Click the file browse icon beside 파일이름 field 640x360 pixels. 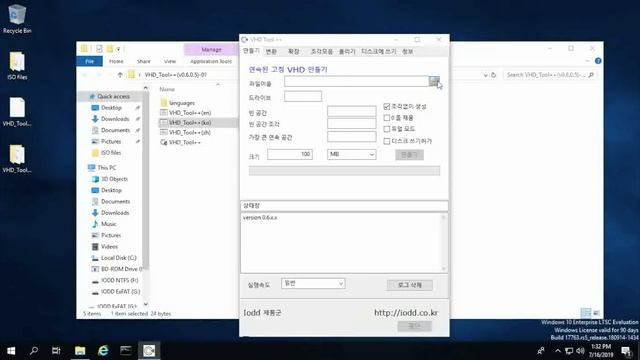pyautogui.click(x=434, y=81)
